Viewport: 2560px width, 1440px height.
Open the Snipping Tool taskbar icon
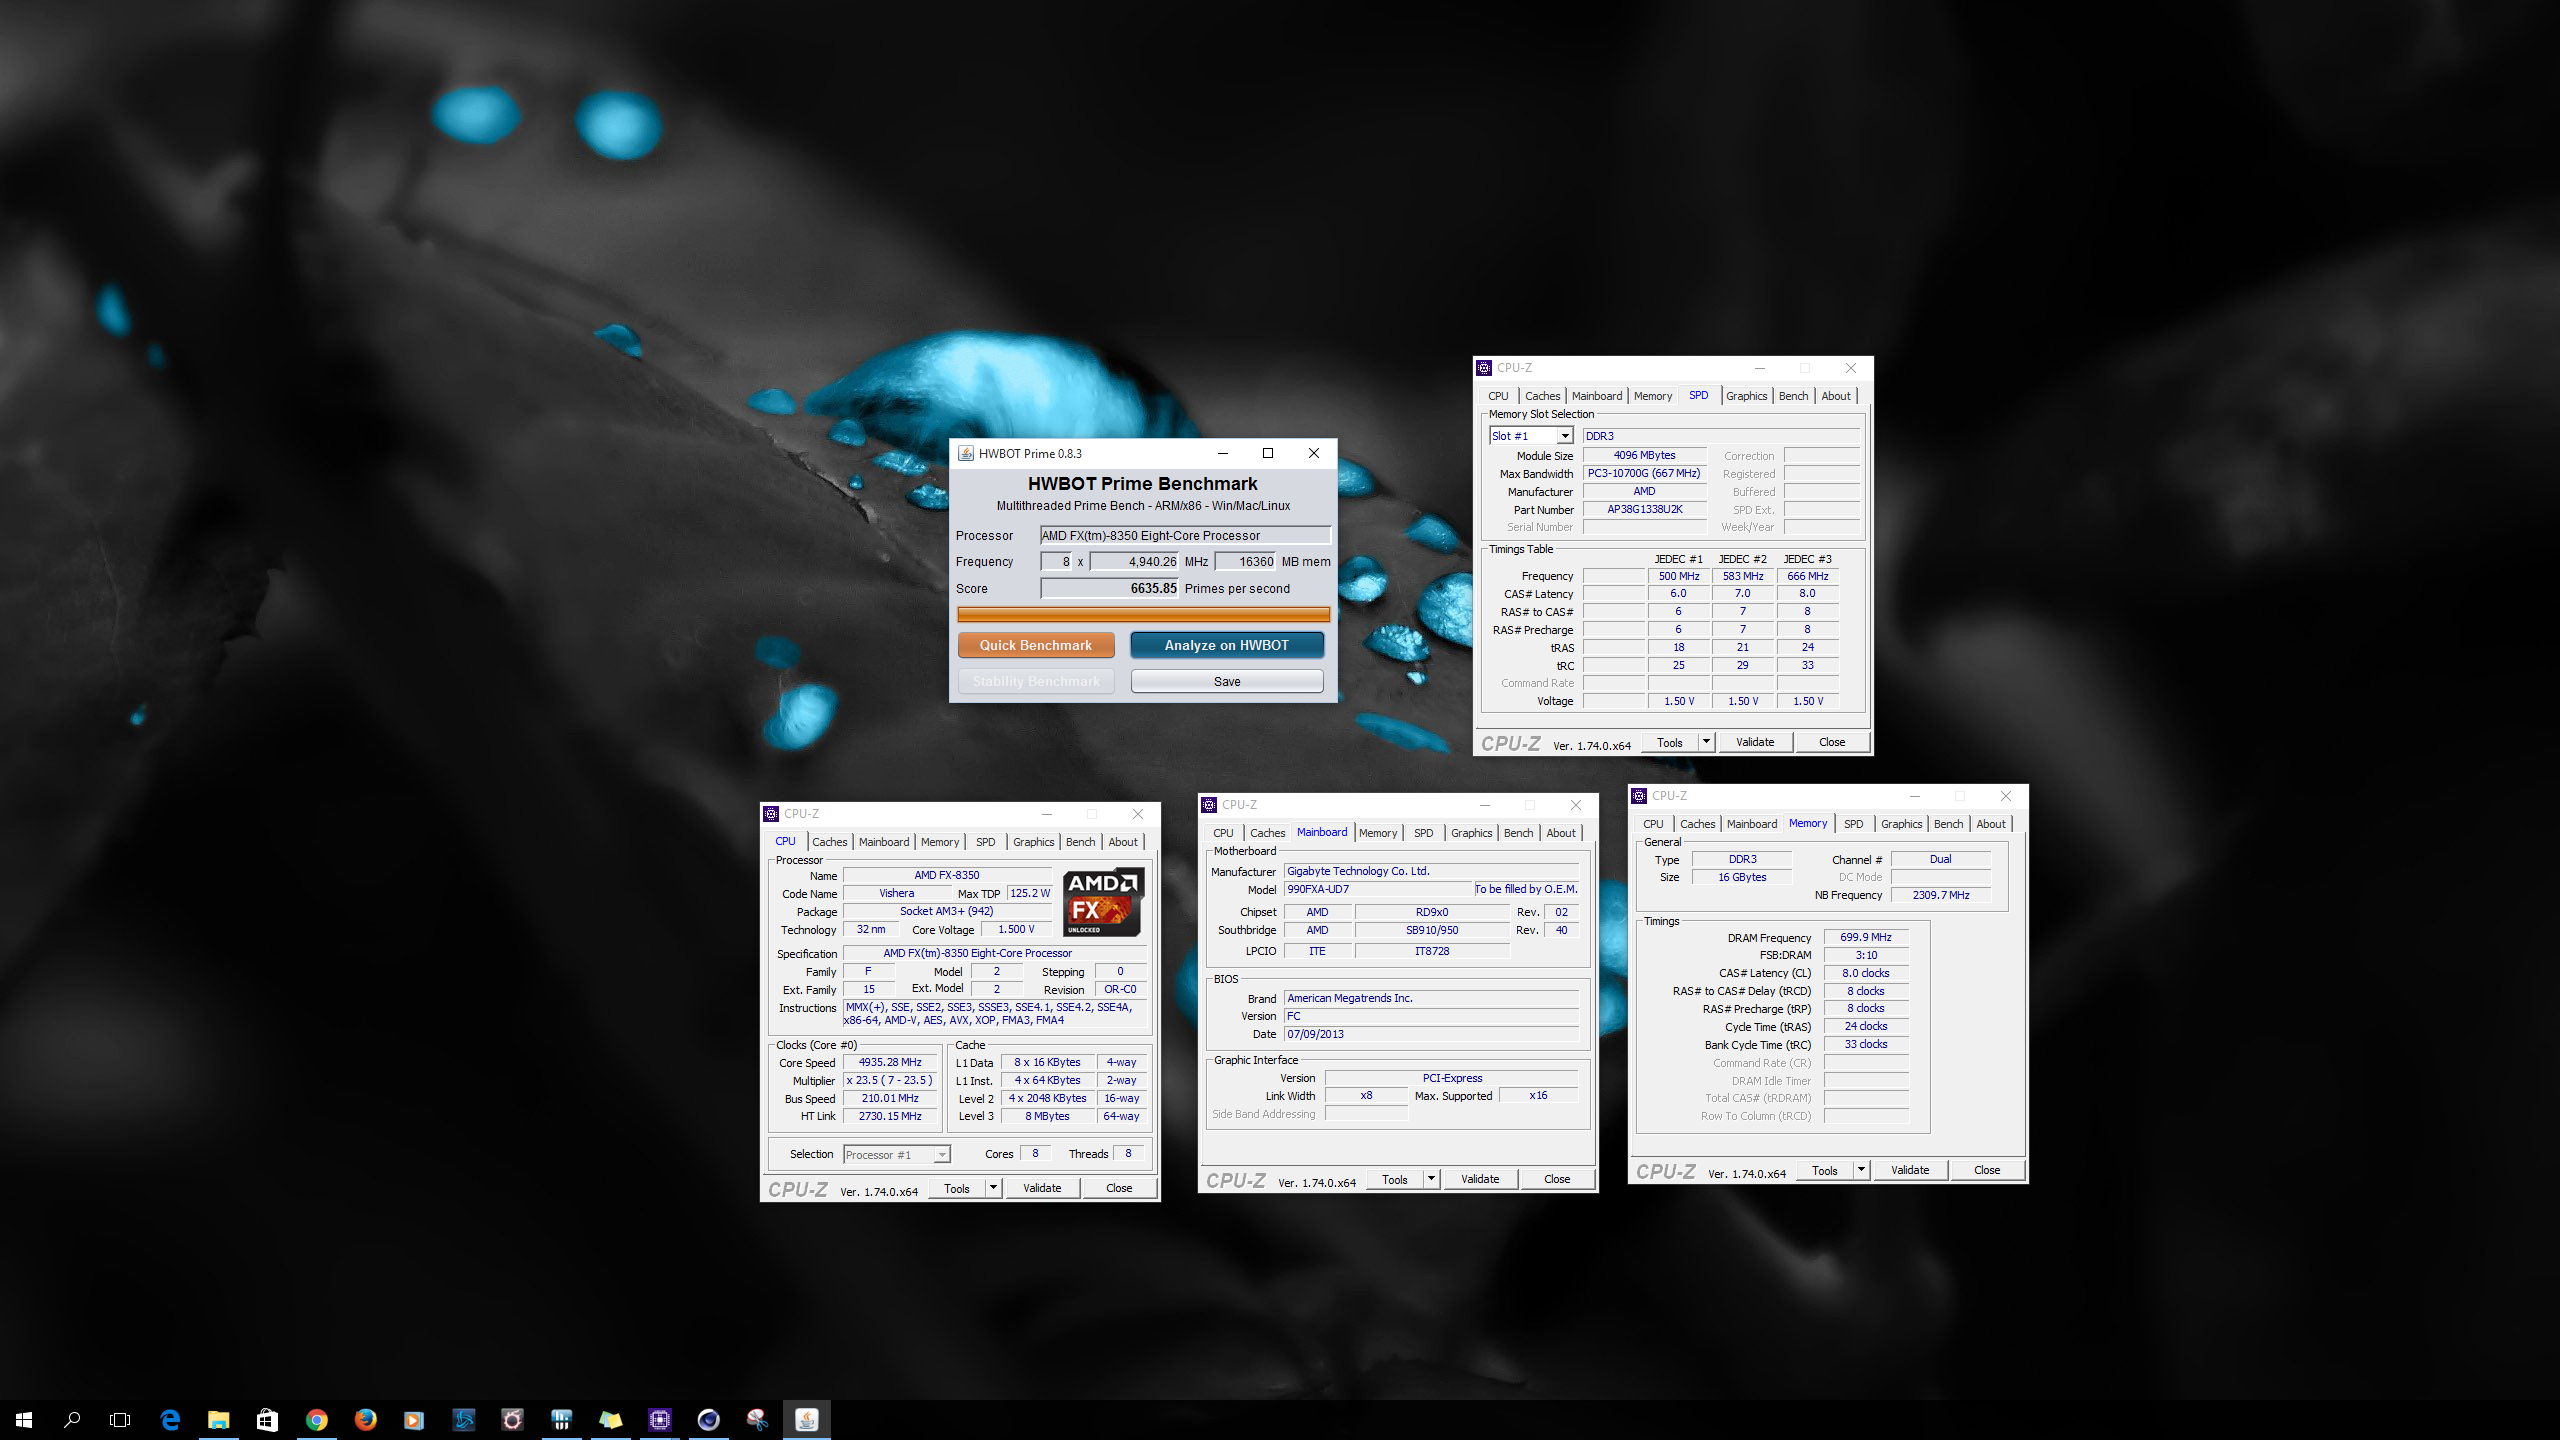pyautogui.click(x=757, y=1419)
